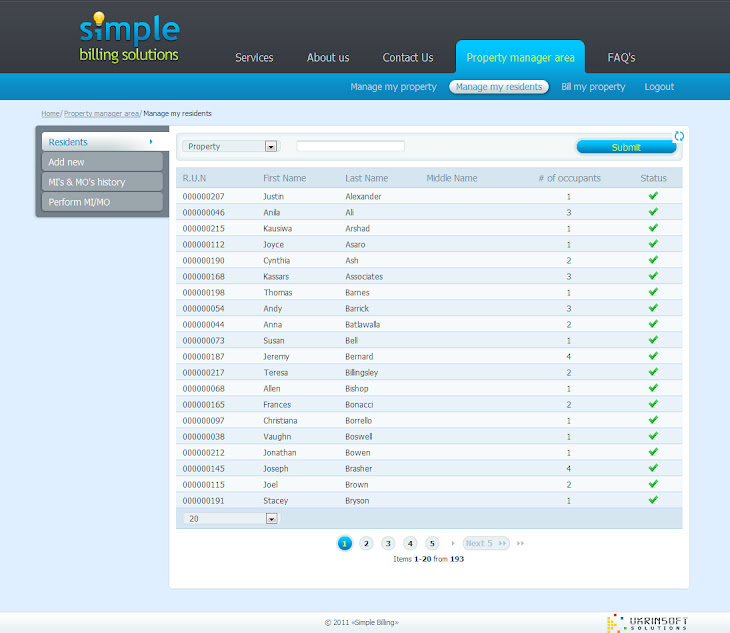This screenshot has width=730, height=633.
Task: Click Joyce Asaro's status checkmark
Action: click(x=653, y=244)
